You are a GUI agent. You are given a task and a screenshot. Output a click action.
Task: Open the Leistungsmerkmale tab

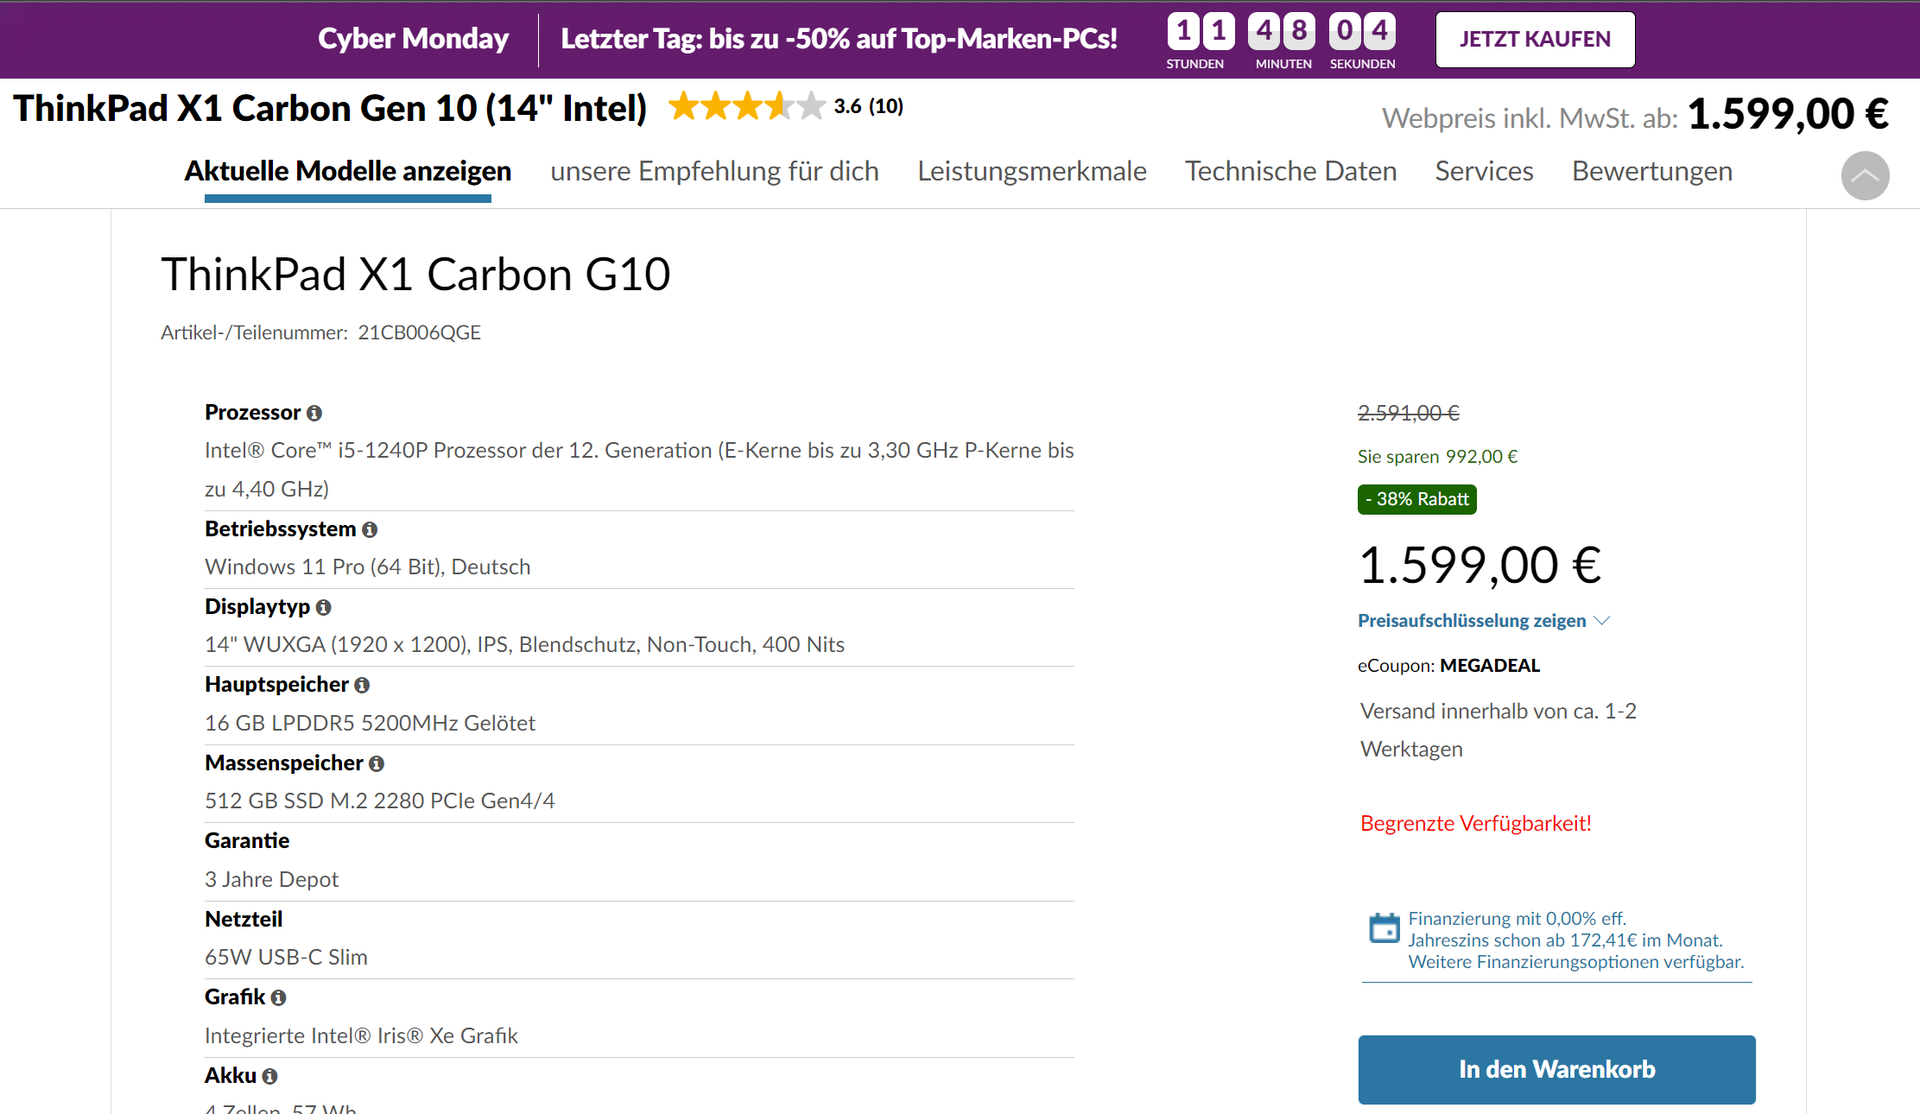pyautogui.click(x=1031, y=171)
